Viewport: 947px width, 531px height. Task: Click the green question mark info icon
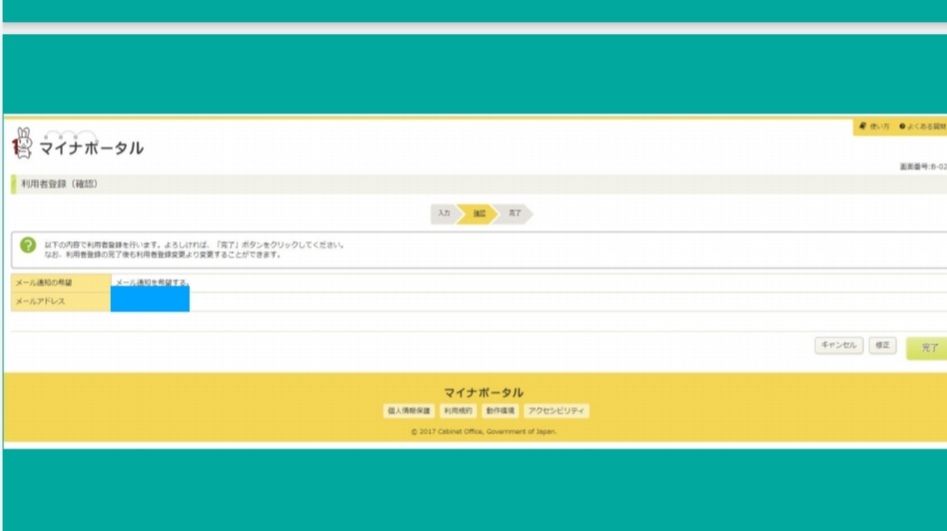click(28, 246)
